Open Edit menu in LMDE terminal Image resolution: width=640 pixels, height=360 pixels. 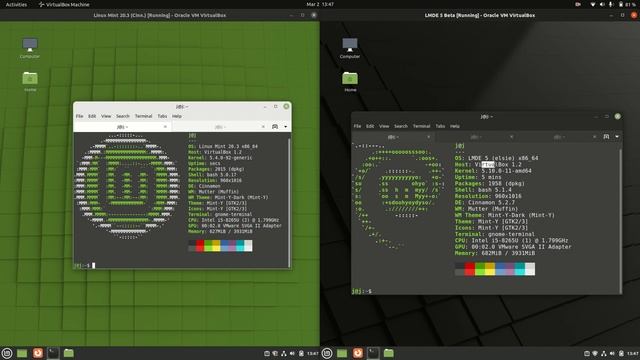pos(370,126)
